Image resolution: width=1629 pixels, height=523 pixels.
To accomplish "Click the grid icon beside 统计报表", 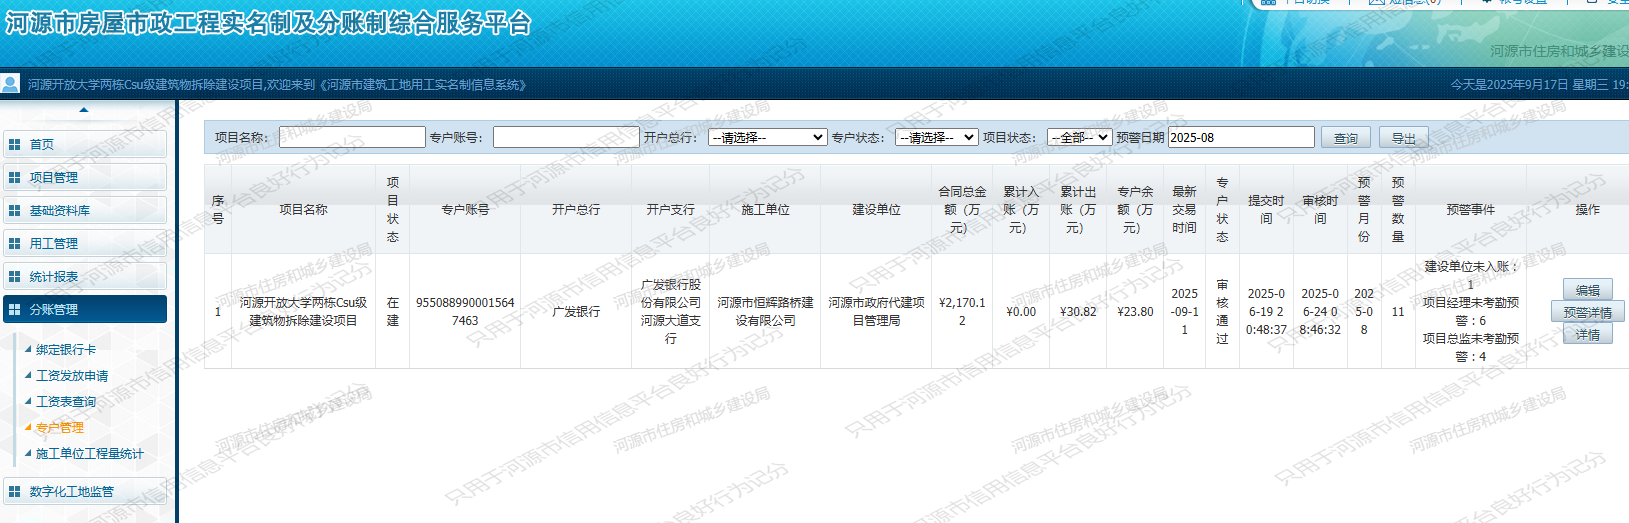I will click(14, 277).
